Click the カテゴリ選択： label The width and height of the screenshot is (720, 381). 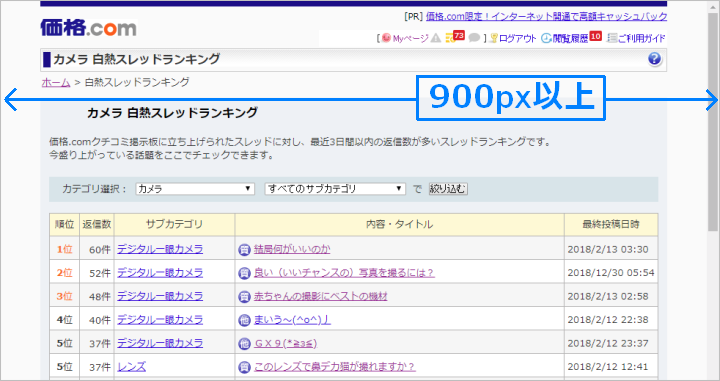coord(94,189)
